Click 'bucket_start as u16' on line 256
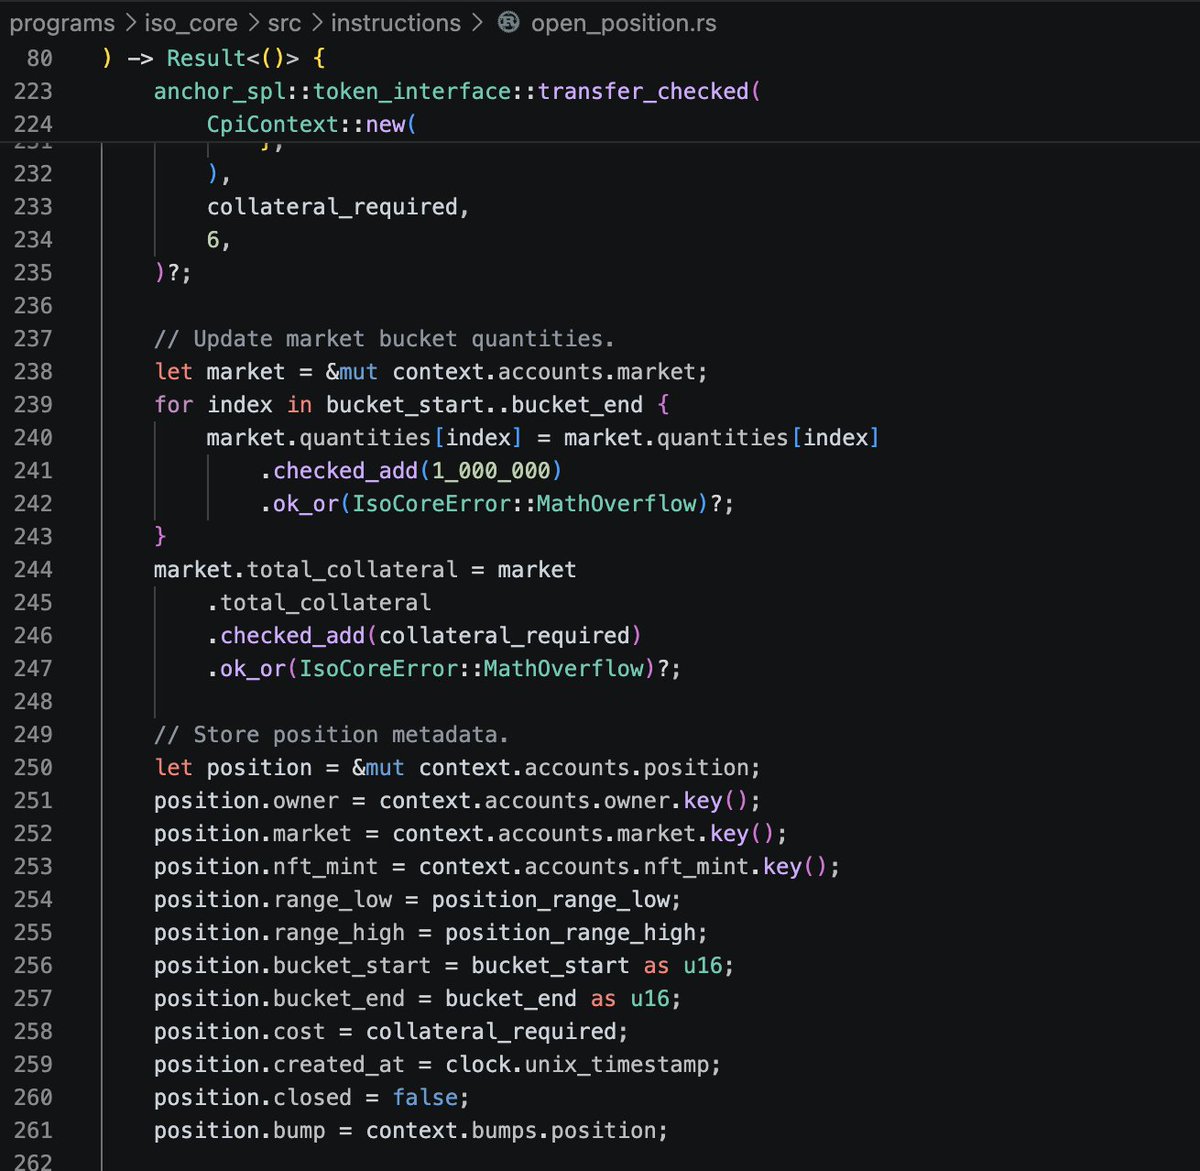Viewport: 1200px width, 1171px height. tap(596, 965)
